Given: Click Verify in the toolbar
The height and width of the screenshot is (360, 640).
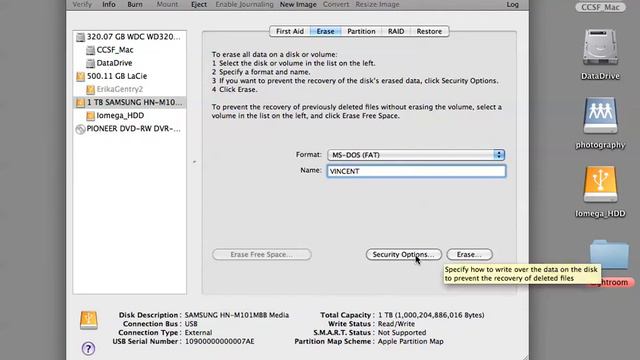Looking at the screenshot, I should point(82,4).
